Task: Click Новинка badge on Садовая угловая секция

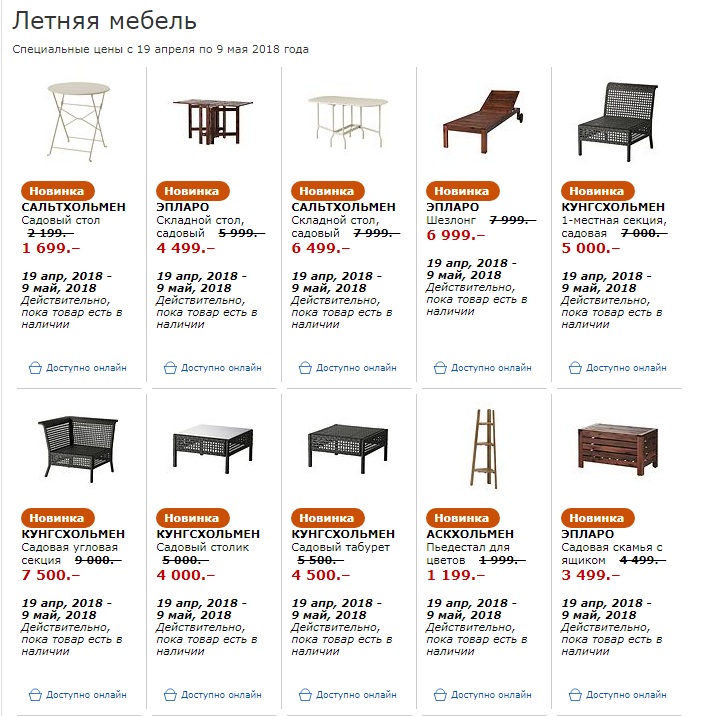Action: pyautogui.click(x=57, y=518)
